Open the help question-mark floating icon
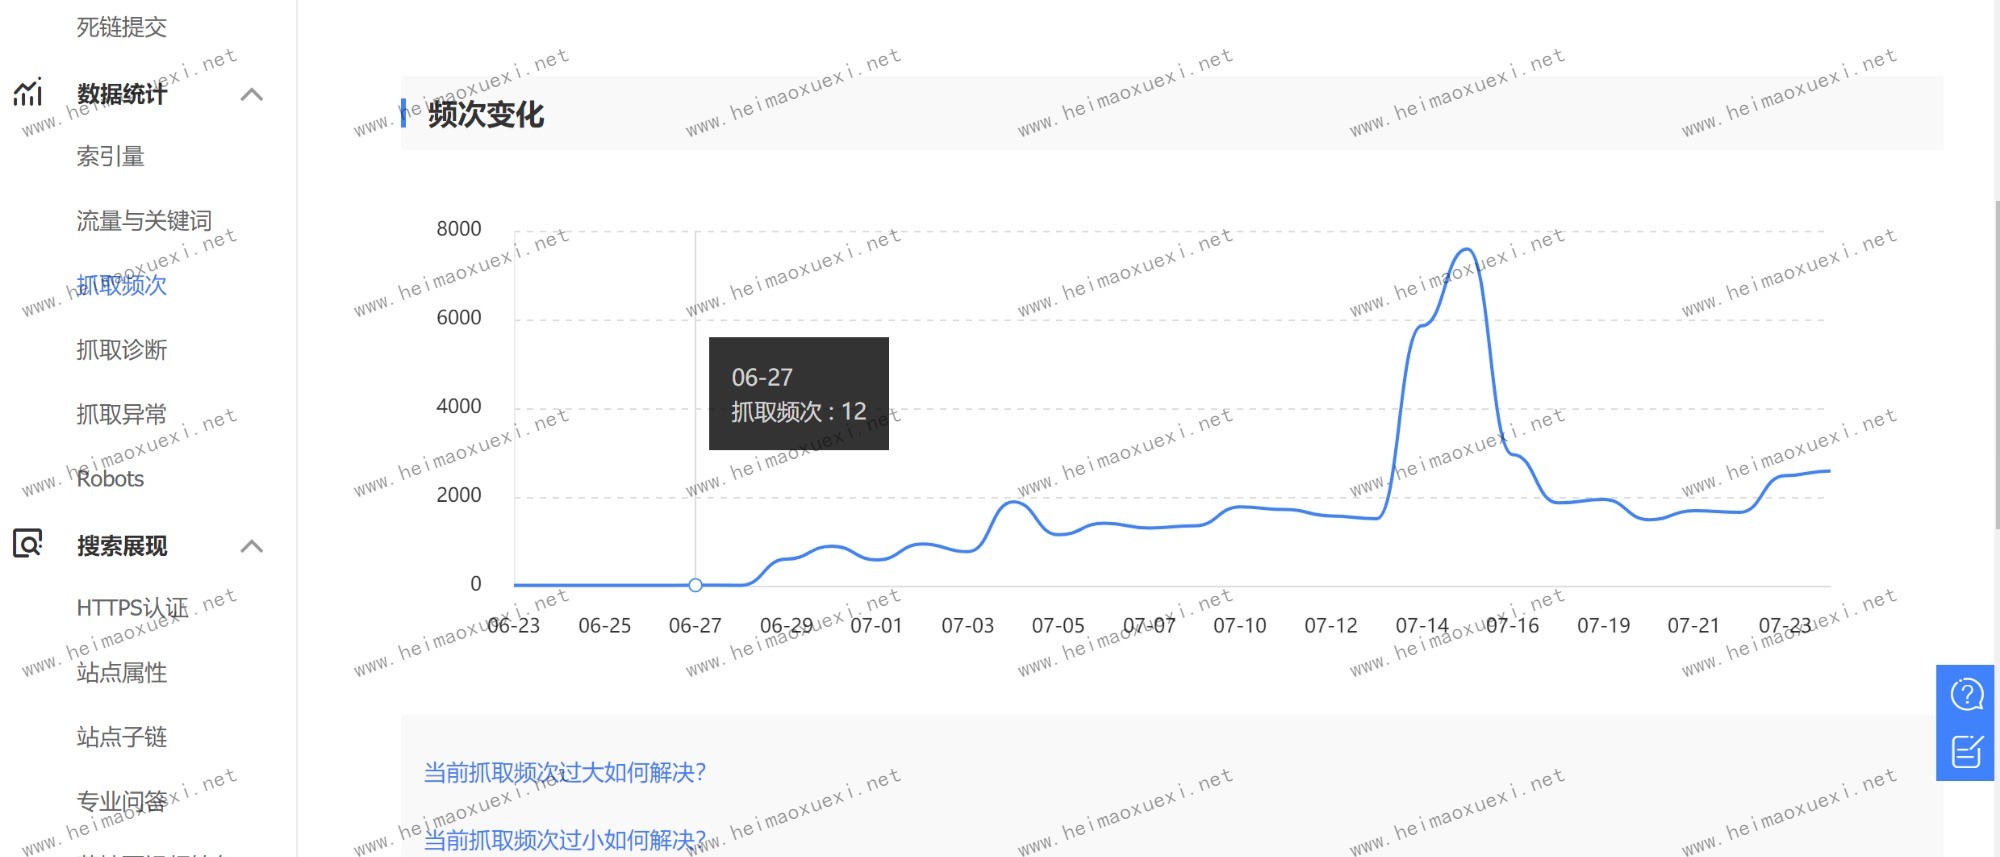Image resolution: width=2000 pixels, height=857 pixels. coord(1966,694)
